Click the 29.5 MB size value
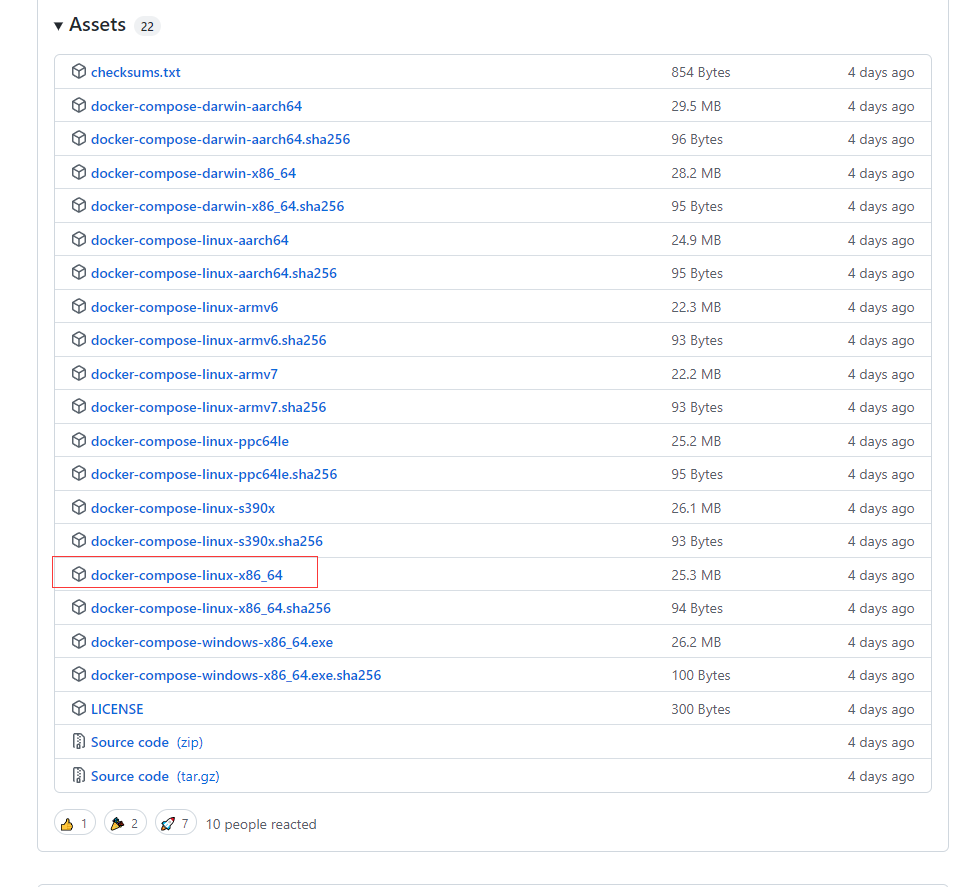 [696, 106]
